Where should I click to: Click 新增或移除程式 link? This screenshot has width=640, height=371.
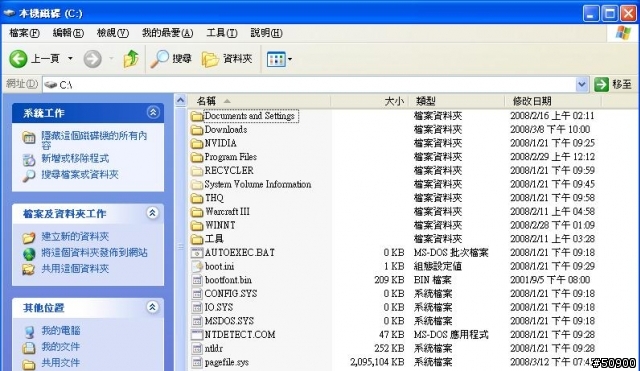pos(75,158)
